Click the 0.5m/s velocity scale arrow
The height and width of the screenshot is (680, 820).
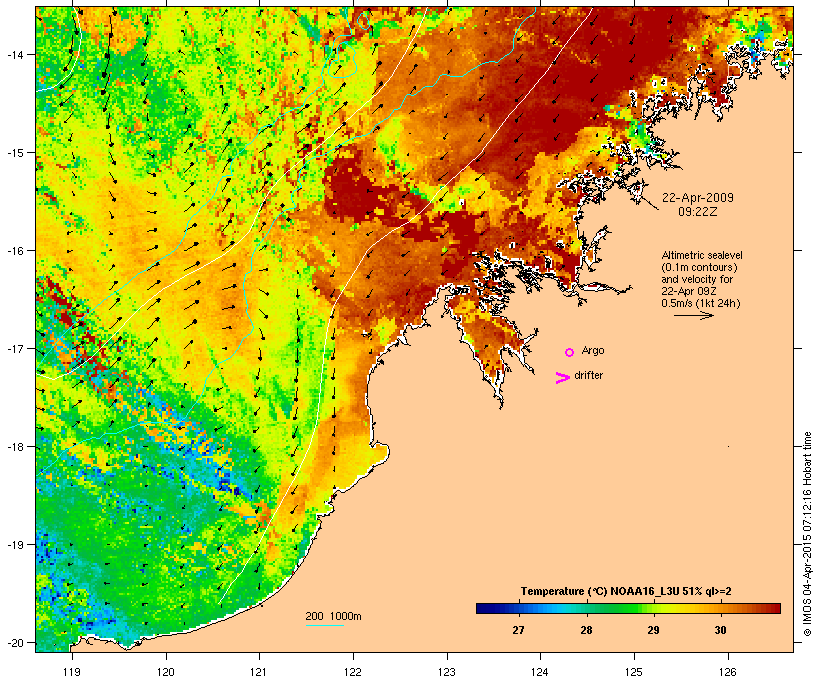693,315
